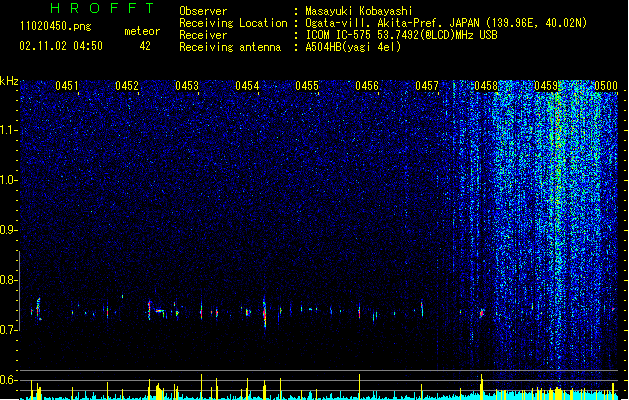This screenshot has height=400, width=629.
Task: Click the Receiver field label
Action: pos(203,35)
